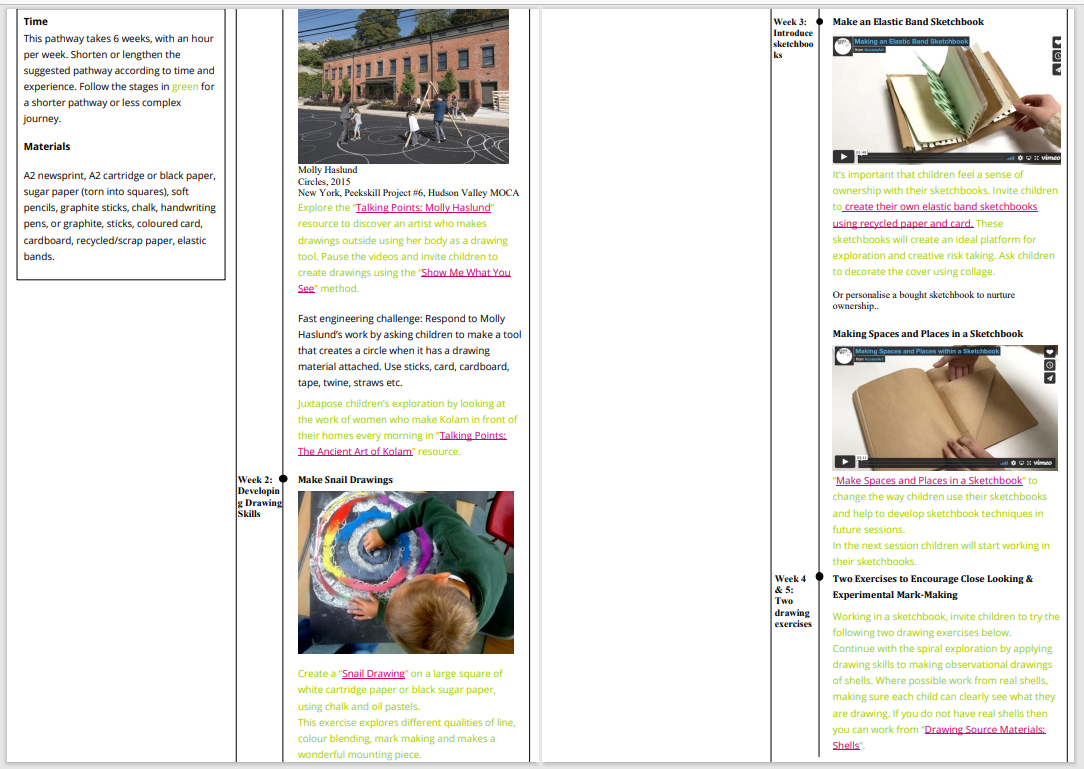This screenshot has width=1084, height=769.
Task: Enter fullscreen on Spaces and Places video
Action: (x=1029, y=462)
